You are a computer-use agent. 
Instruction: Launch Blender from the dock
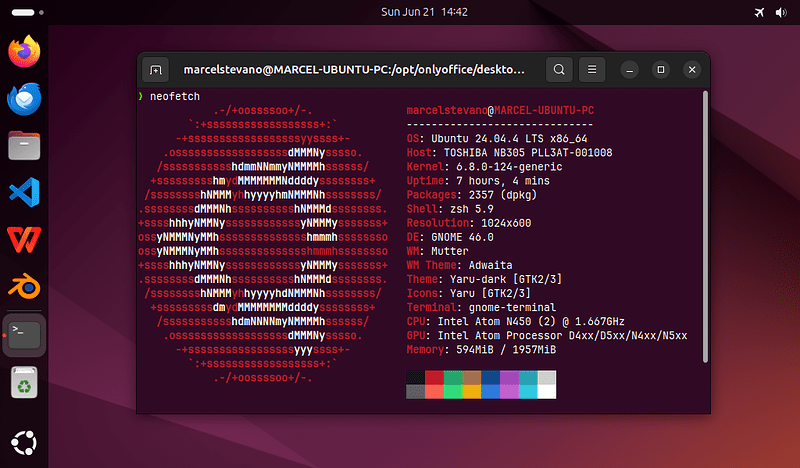(24, 287)
